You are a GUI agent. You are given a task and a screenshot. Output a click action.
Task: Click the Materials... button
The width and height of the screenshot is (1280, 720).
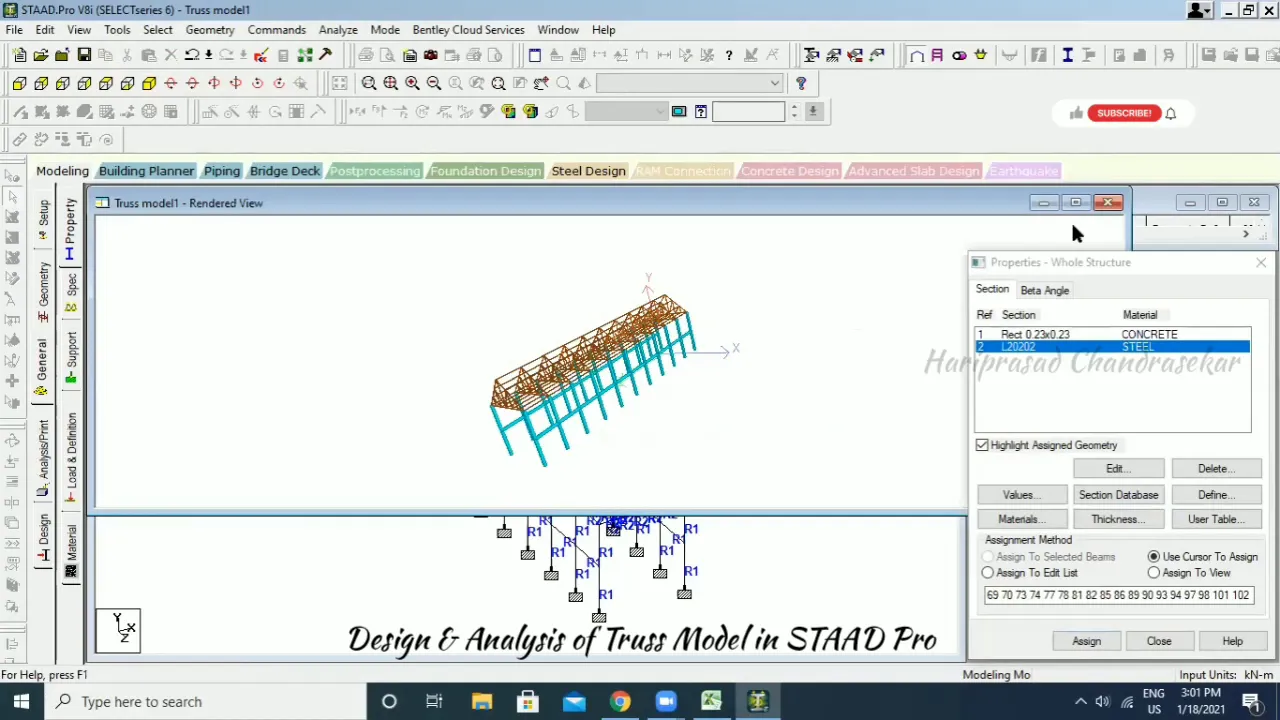pyautogui.click(x=1021, y=519)
